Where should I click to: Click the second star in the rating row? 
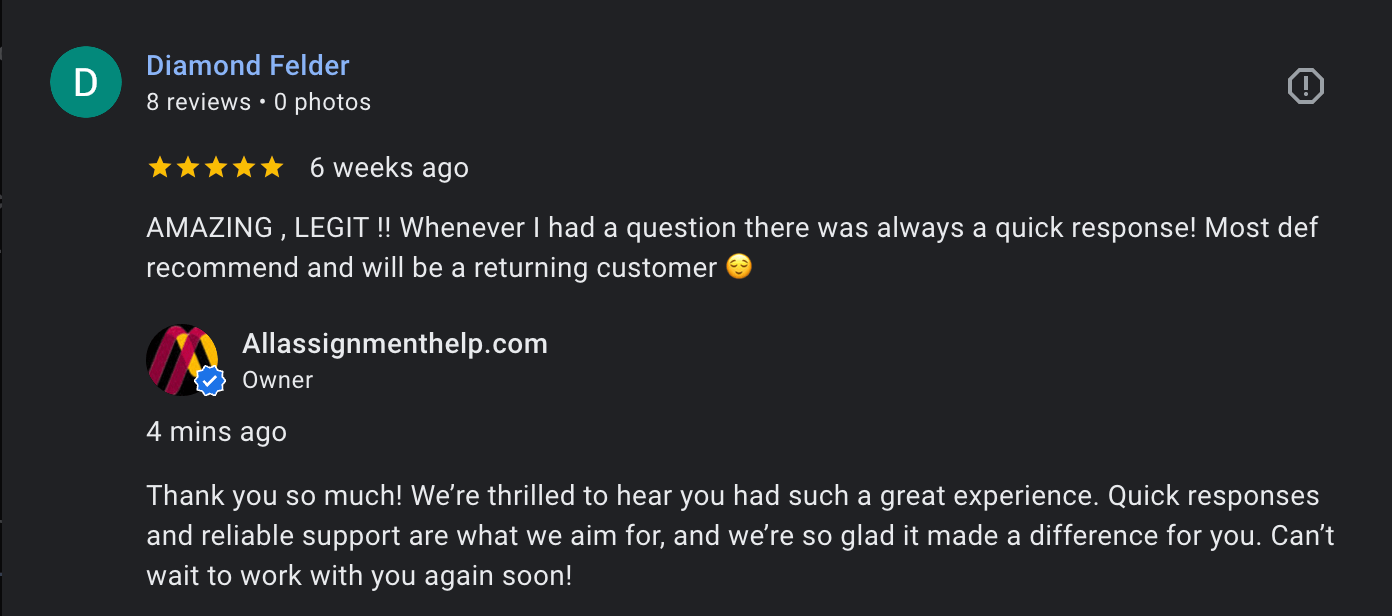point(188,167)
